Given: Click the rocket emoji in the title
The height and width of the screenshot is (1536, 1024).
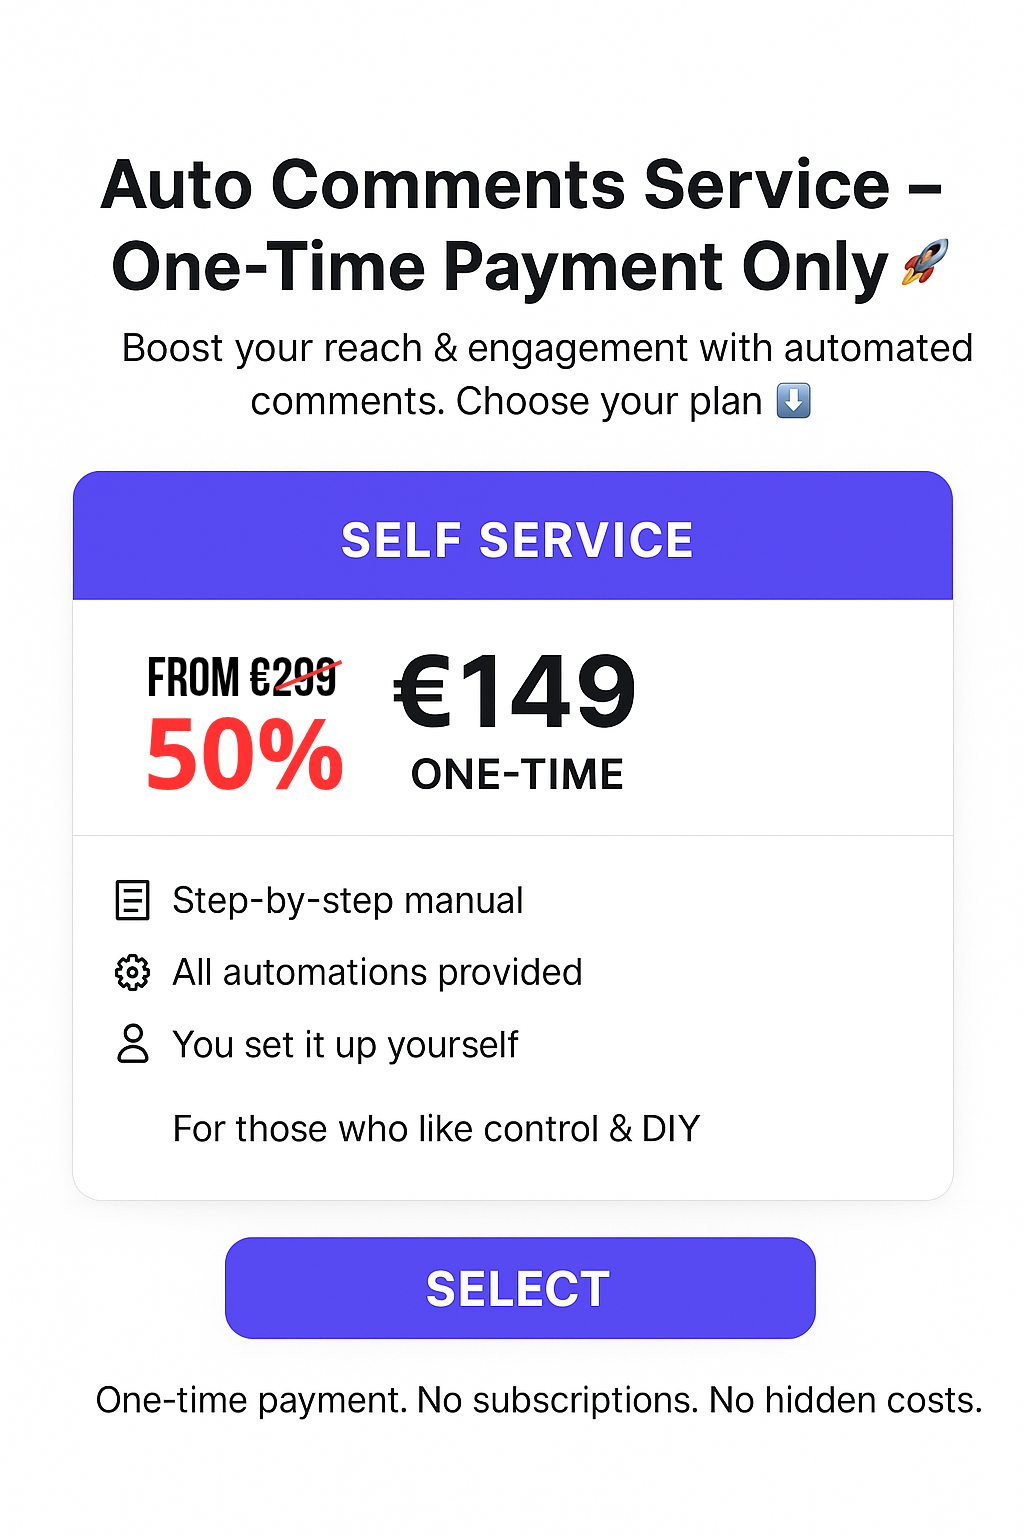Looking at the screenshot, I should (925, 262).
